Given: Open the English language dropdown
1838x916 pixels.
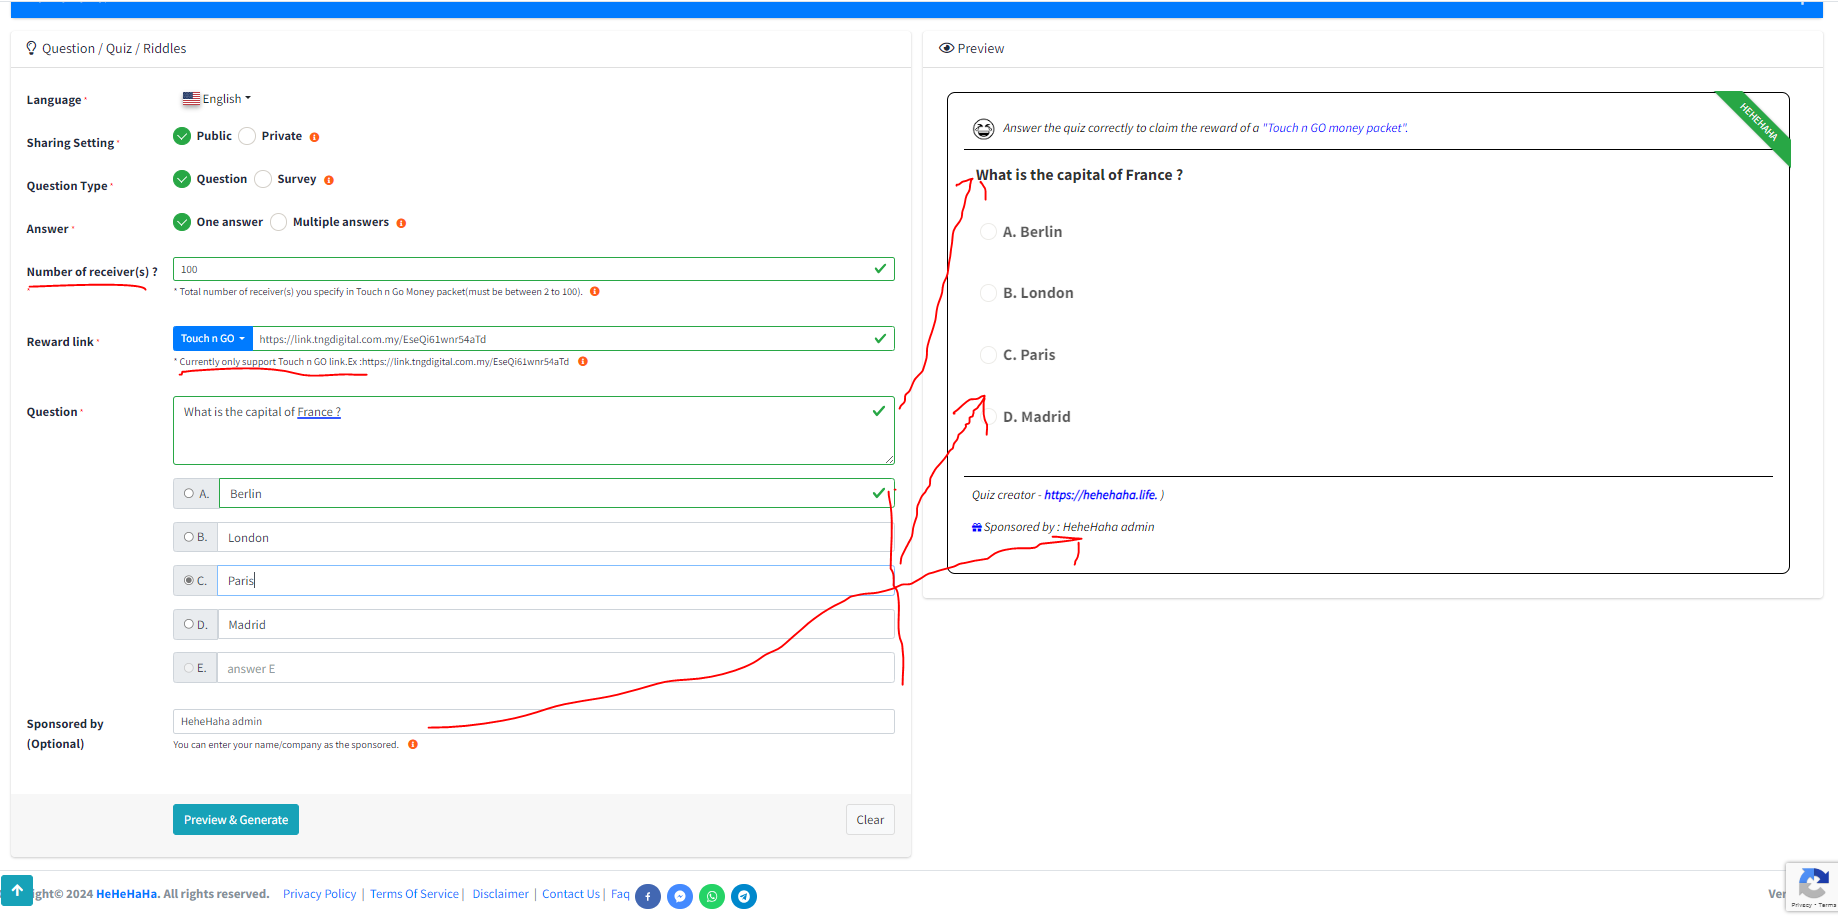Looking at the screenshot, I should pos(217,99).
